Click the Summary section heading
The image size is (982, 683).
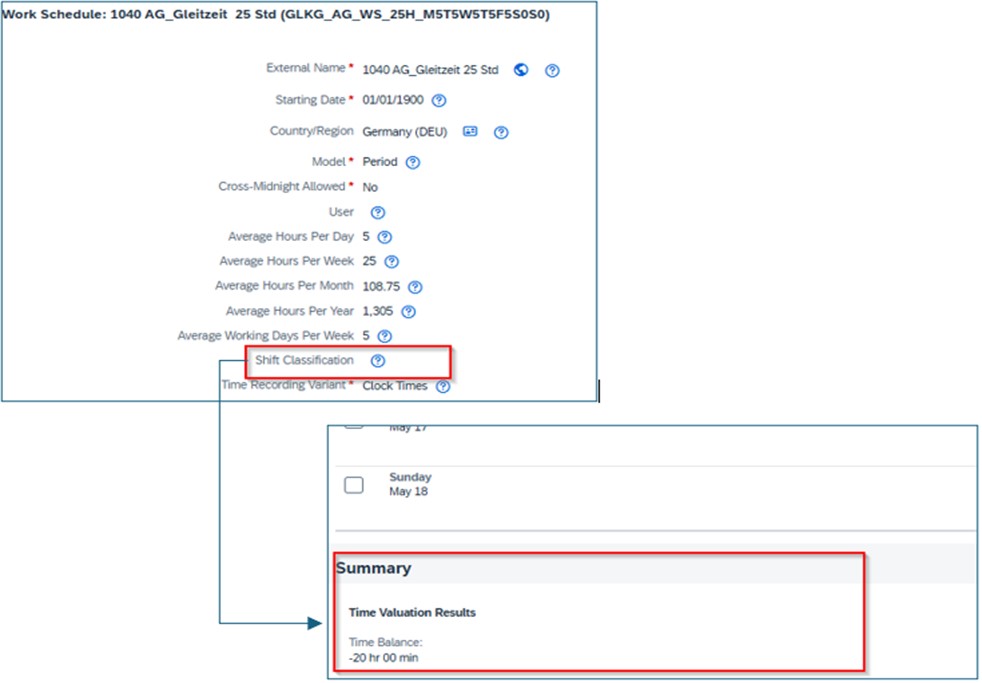point(373,568)
